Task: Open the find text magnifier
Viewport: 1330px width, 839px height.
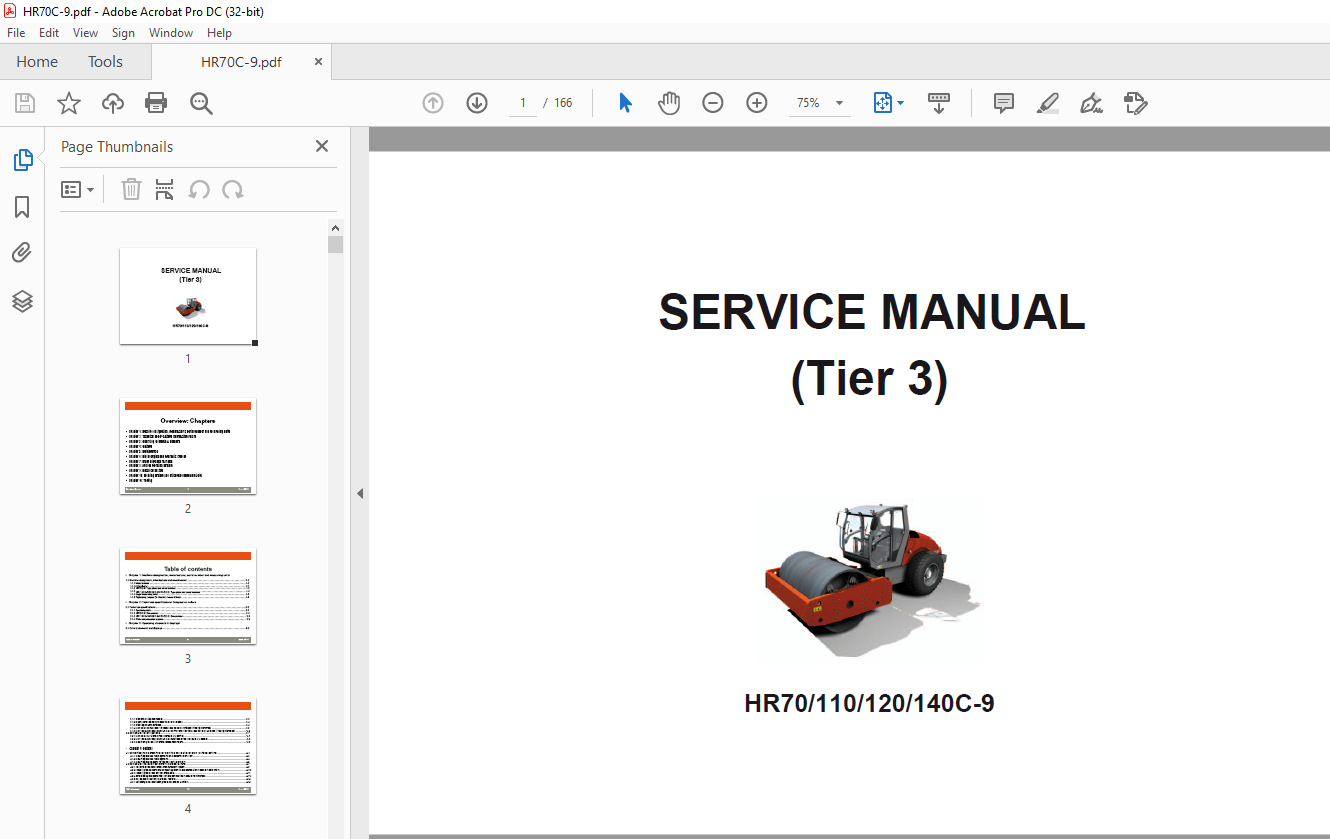Action: point(201,103)
